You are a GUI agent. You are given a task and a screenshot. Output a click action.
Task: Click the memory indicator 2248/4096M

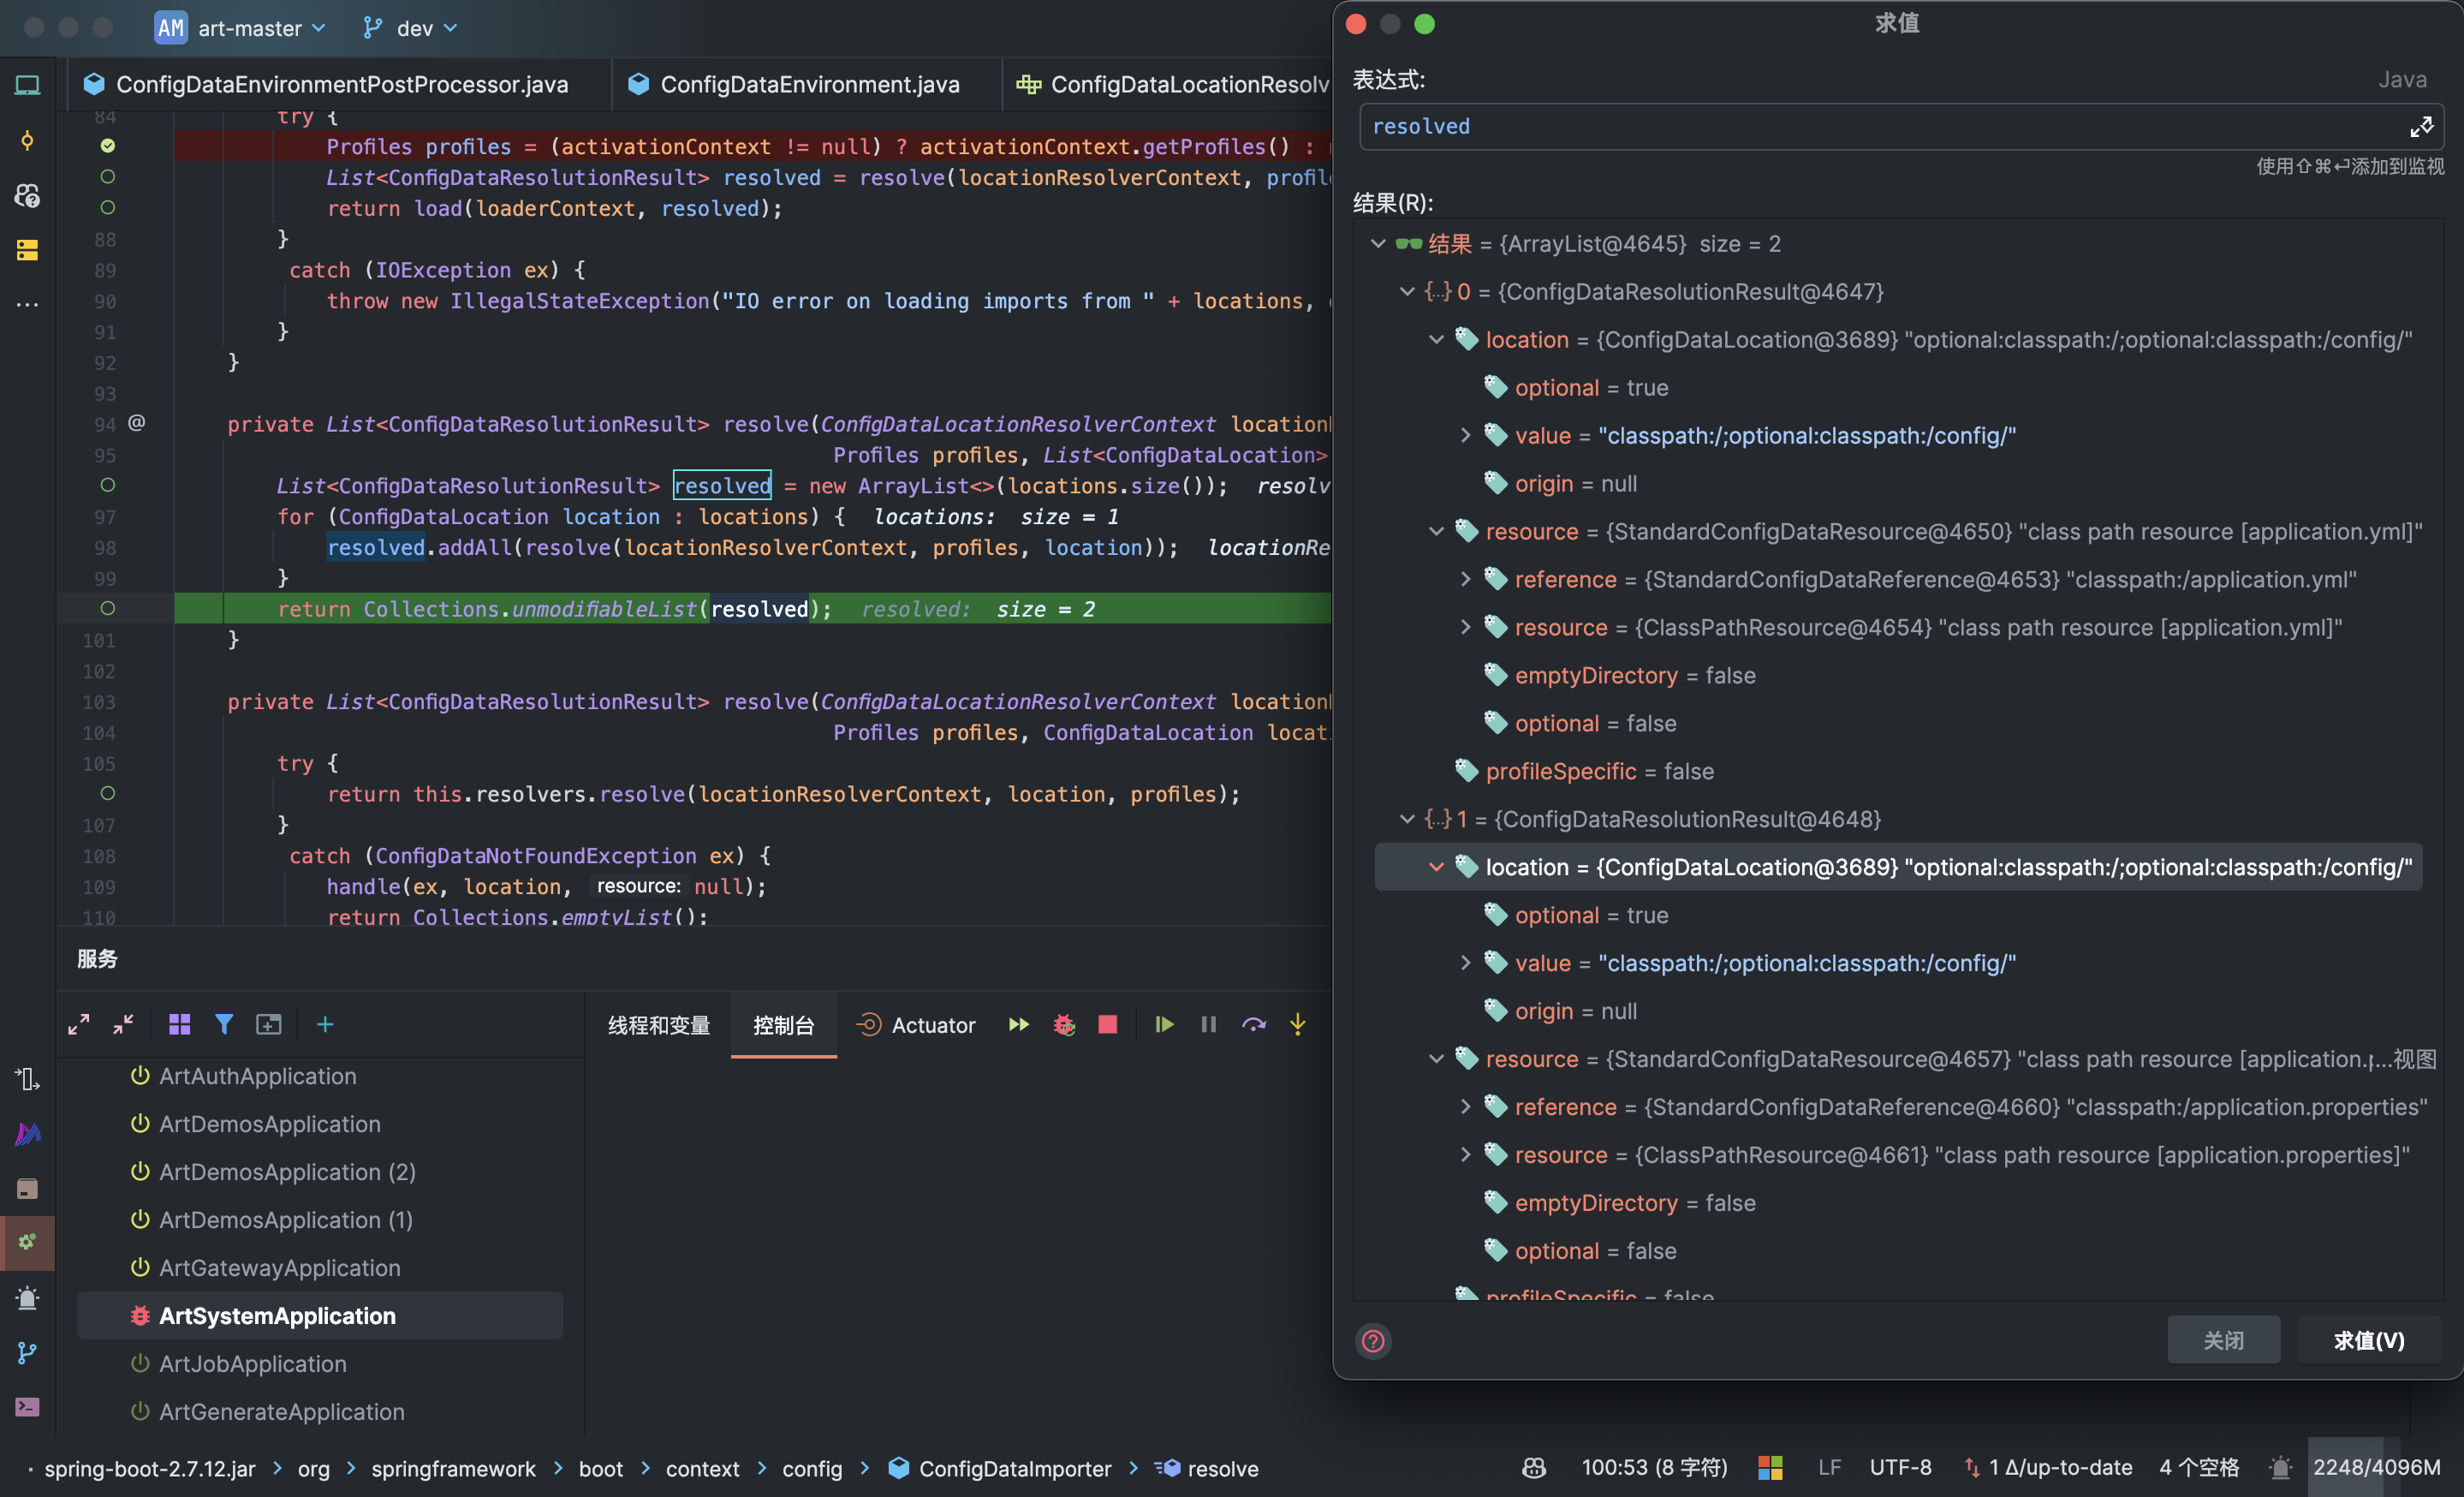(2375, 1467)
